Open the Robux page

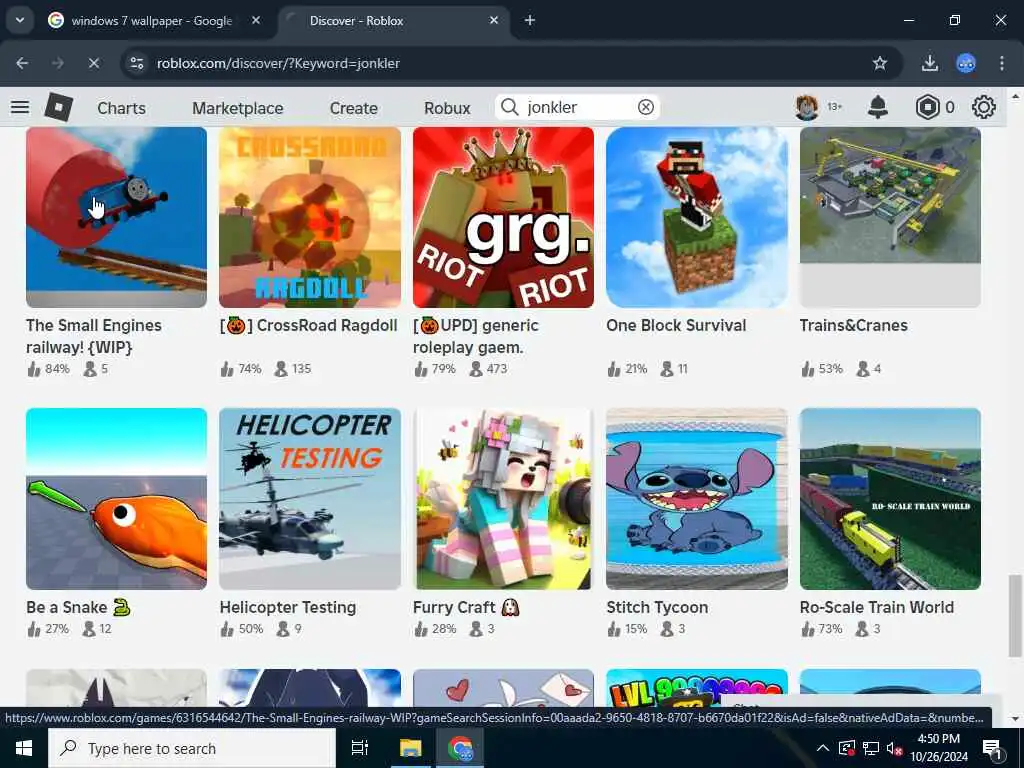pos(447,108)
